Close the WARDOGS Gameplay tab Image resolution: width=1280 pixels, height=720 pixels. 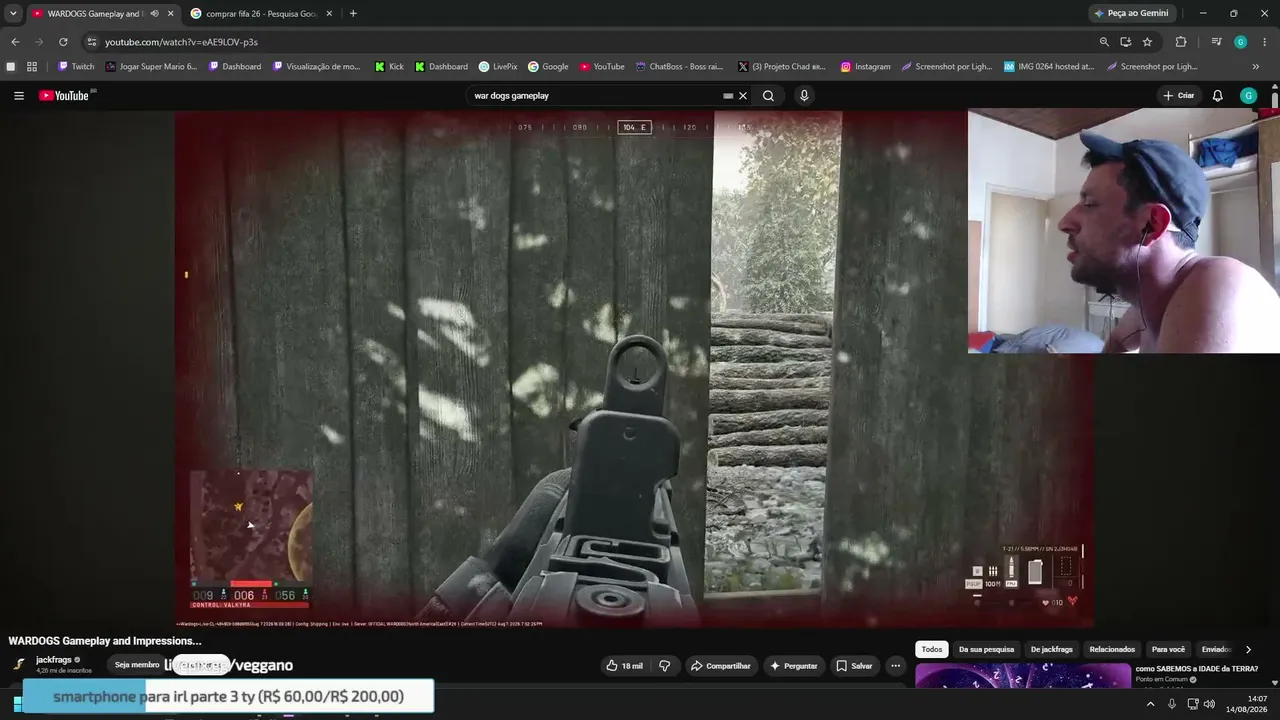click(171, 14)
